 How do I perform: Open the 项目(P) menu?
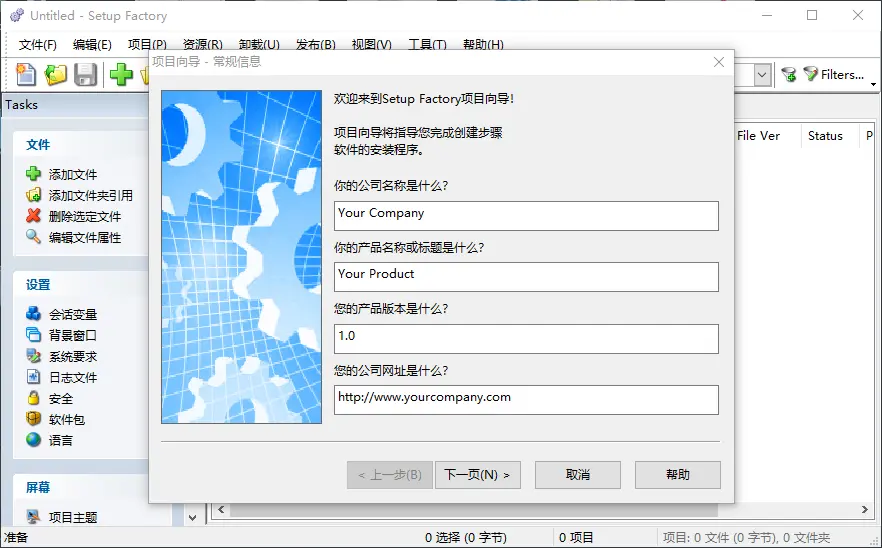(x=147, y=44)
